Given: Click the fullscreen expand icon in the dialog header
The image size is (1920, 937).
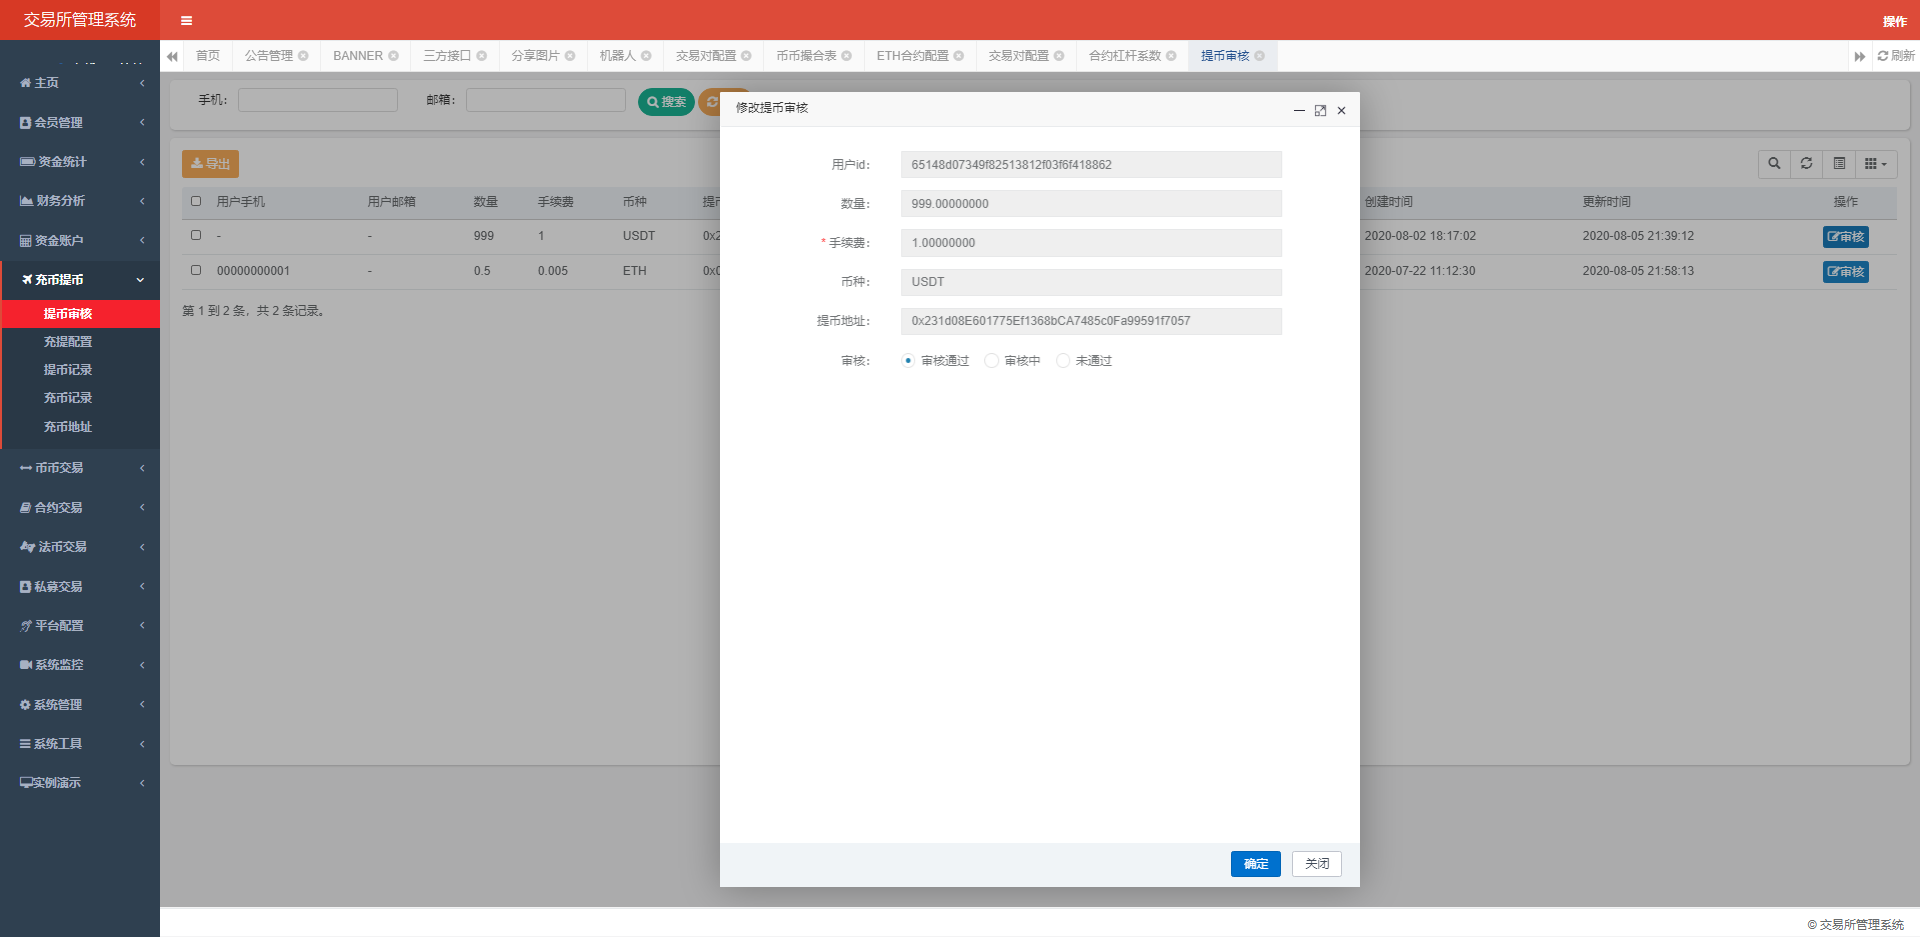Looking at the screenshot, I should 1320,110.
